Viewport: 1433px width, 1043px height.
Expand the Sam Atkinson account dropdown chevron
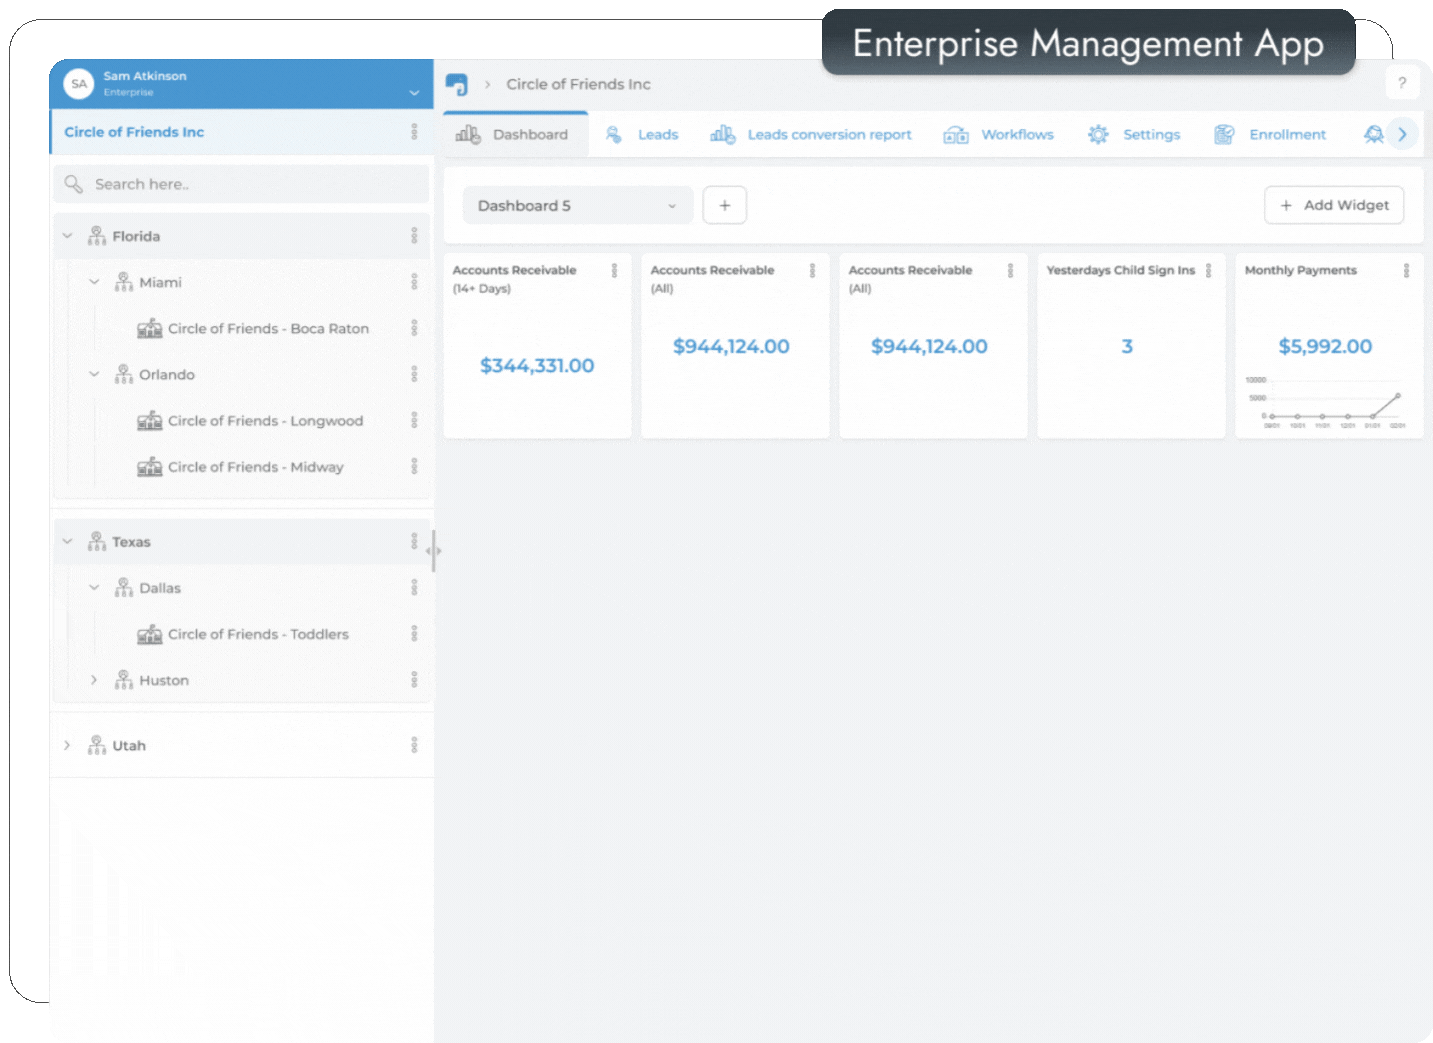pos(414,93)
